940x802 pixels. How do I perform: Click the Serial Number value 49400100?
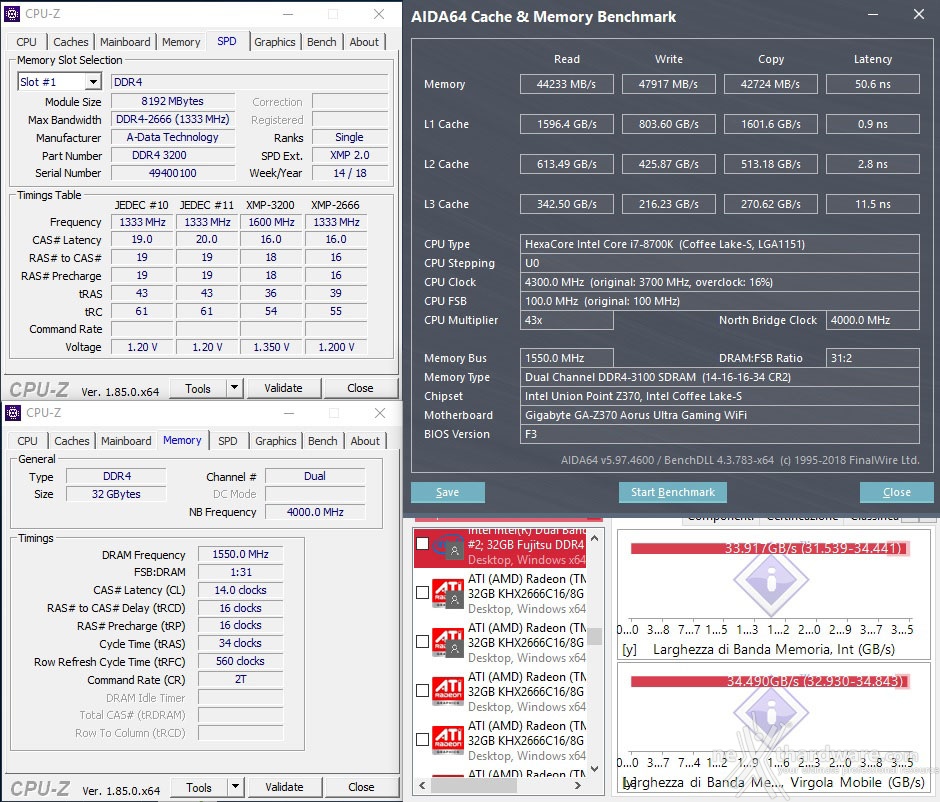(173, 173)
